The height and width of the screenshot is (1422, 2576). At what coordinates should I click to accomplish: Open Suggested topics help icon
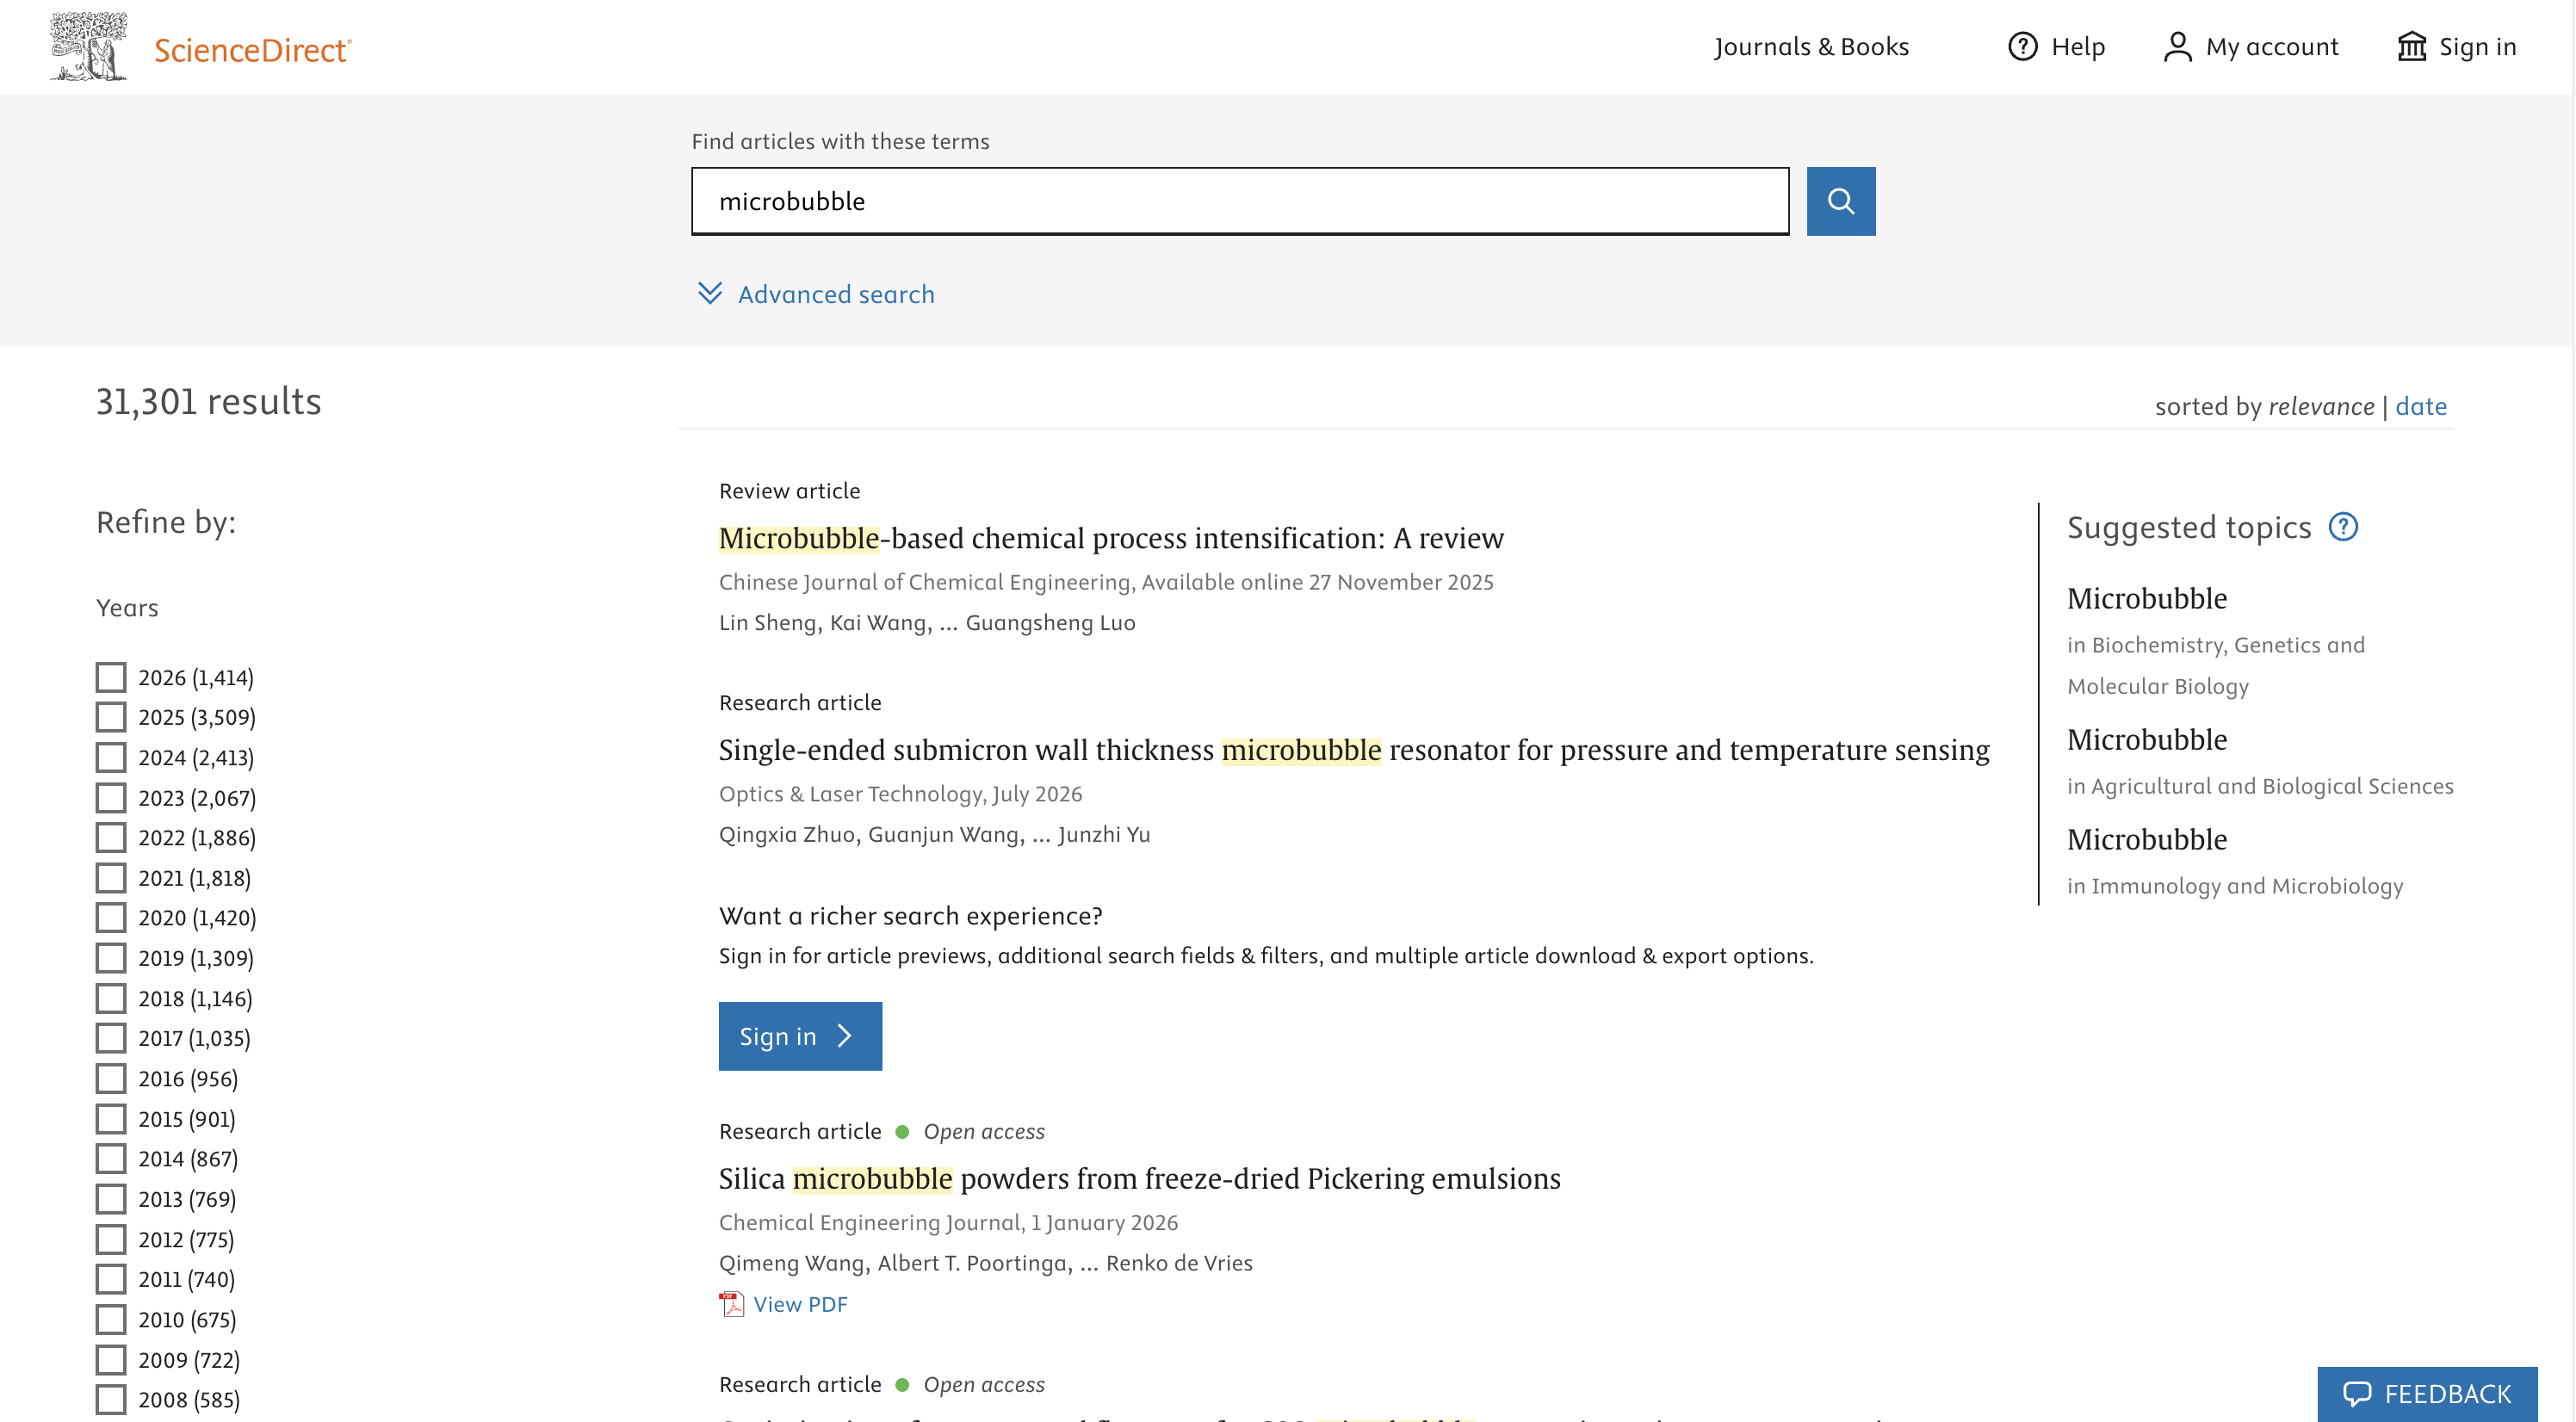(x=2343, y=527)
